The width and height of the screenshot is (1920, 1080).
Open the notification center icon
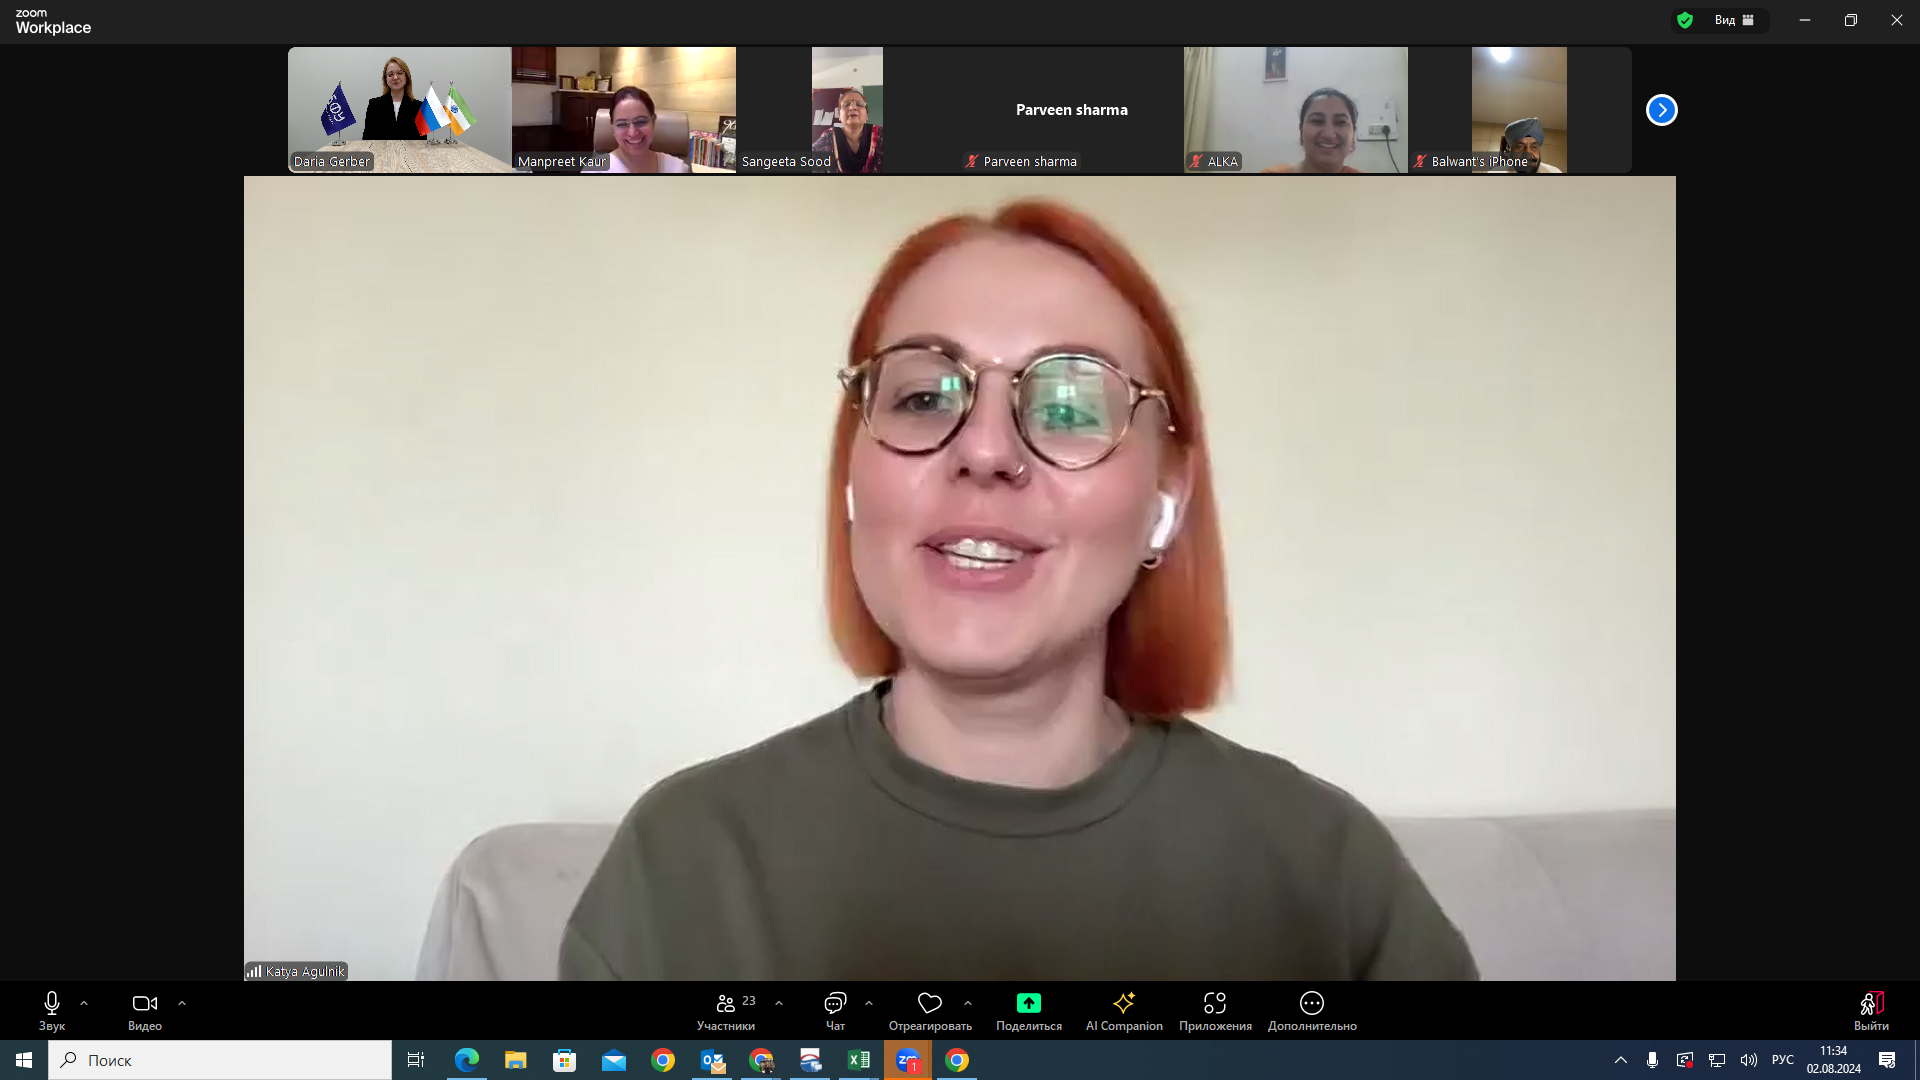click(1887, 1060)
